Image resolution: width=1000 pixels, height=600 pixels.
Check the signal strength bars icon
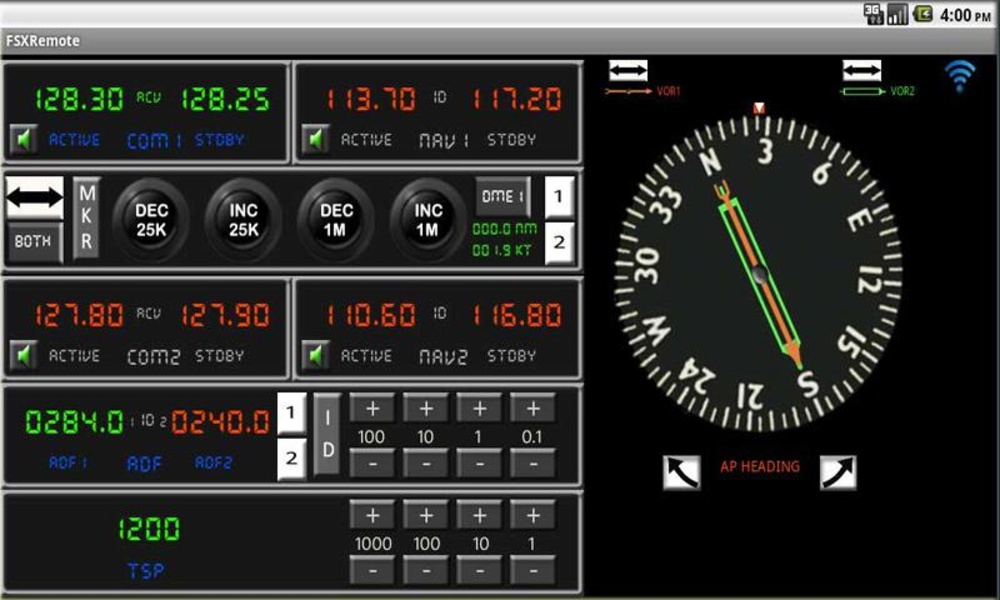point(897,14)
